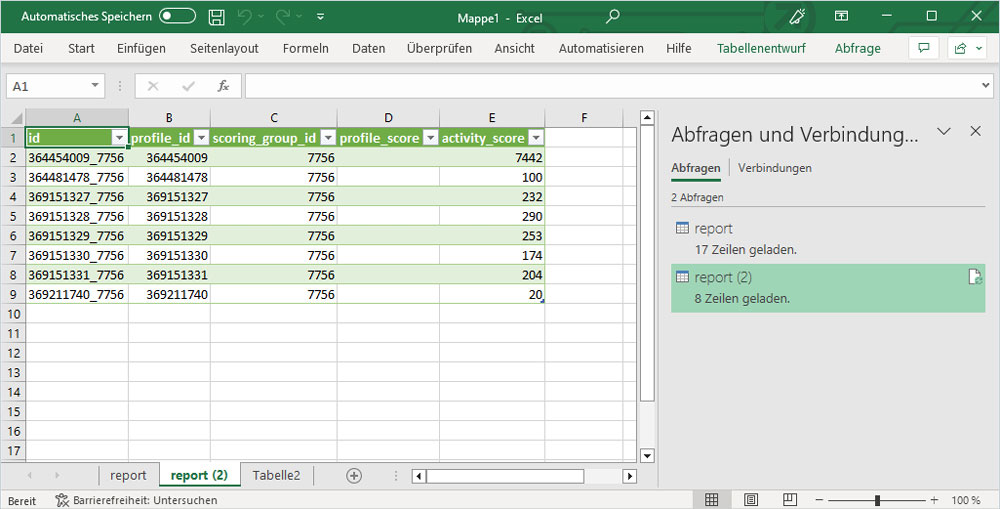Switch to the report sheet tab
This screenshot has height=509, width=1000.
pos(128,475)
